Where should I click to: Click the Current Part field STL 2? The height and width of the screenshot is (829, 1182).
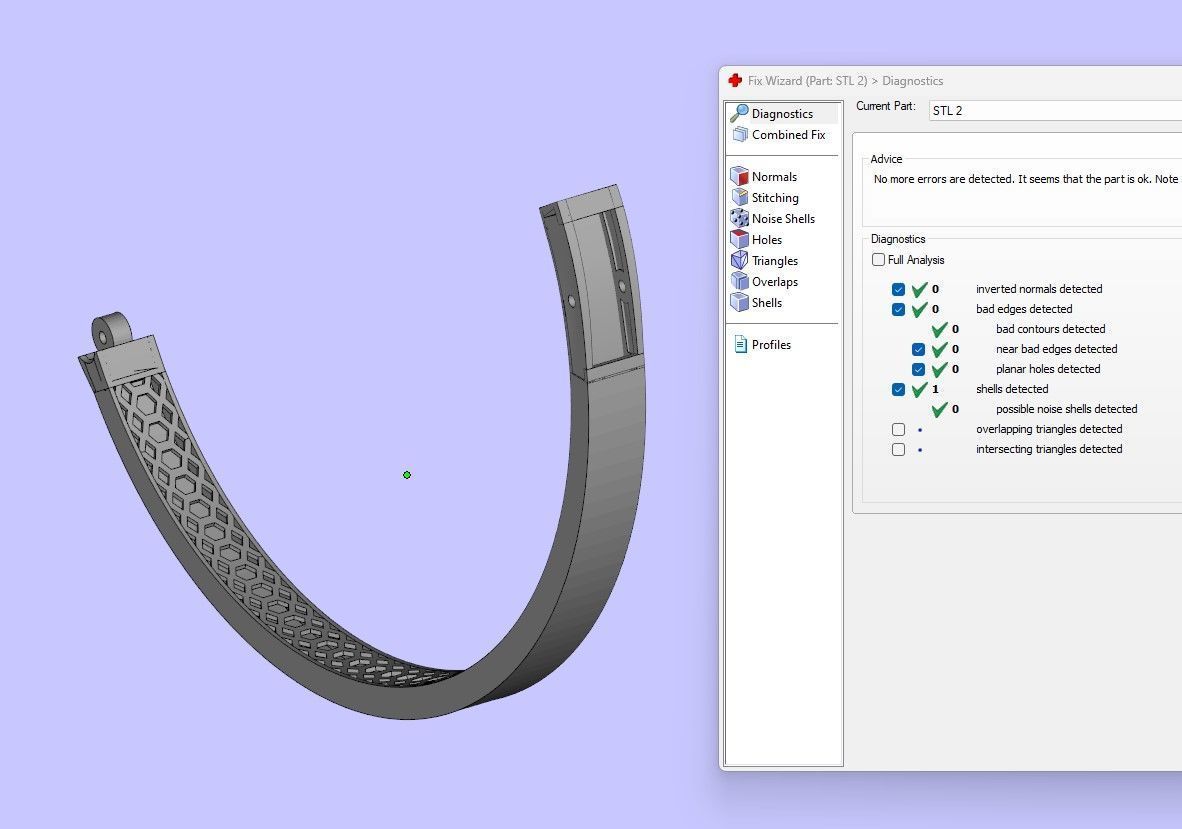coord(1055,111)
